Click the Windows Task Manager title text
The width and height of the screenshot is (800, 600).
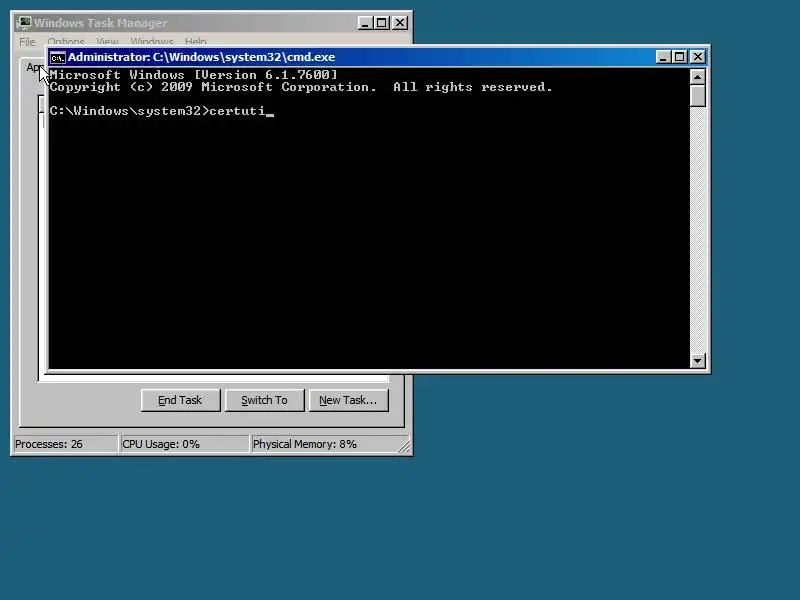coord(101,23)
